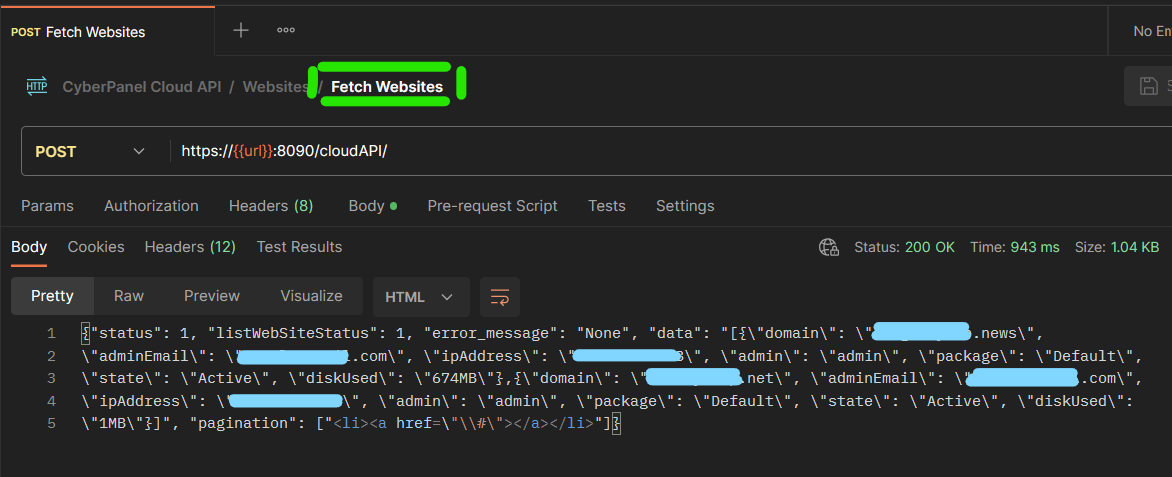This screenshot has height=477, width=1172.
Task: Click the HTTP request type icon
Action: tap(37, 87)
